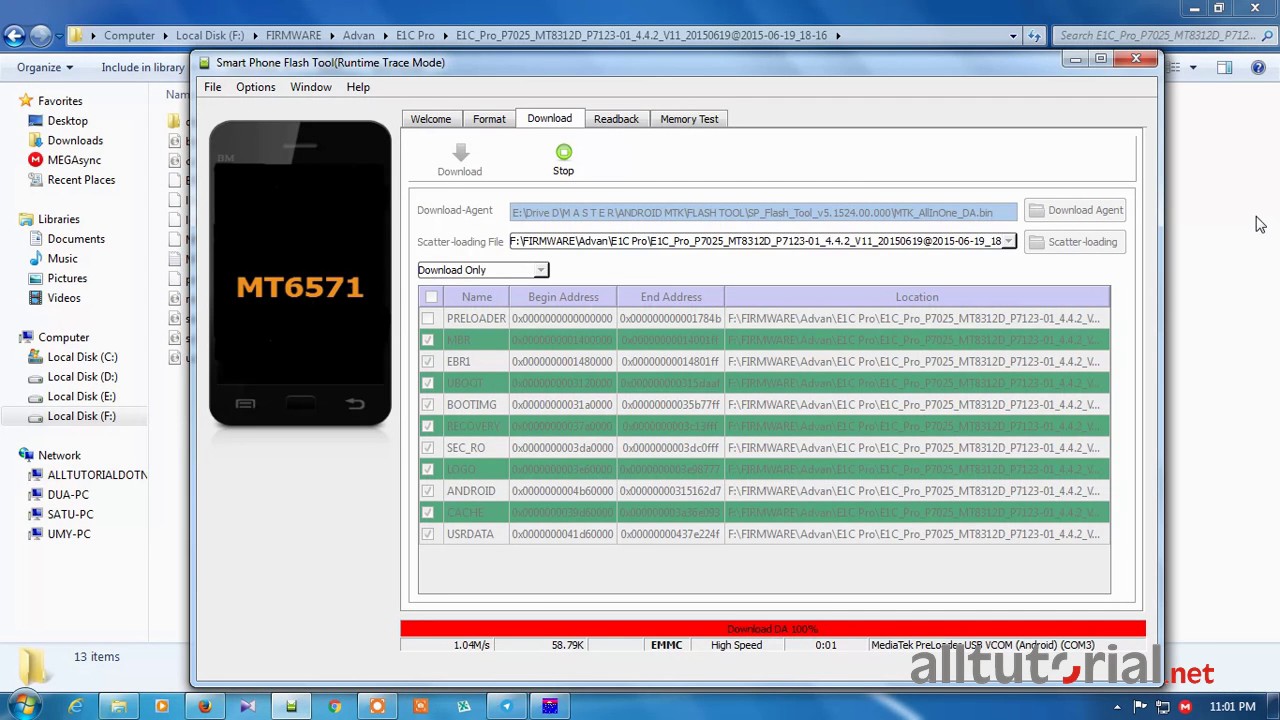Click the green Stop icon
Image resolution: width=1280 pixels, height=720 pixels.
pos(564,152)
